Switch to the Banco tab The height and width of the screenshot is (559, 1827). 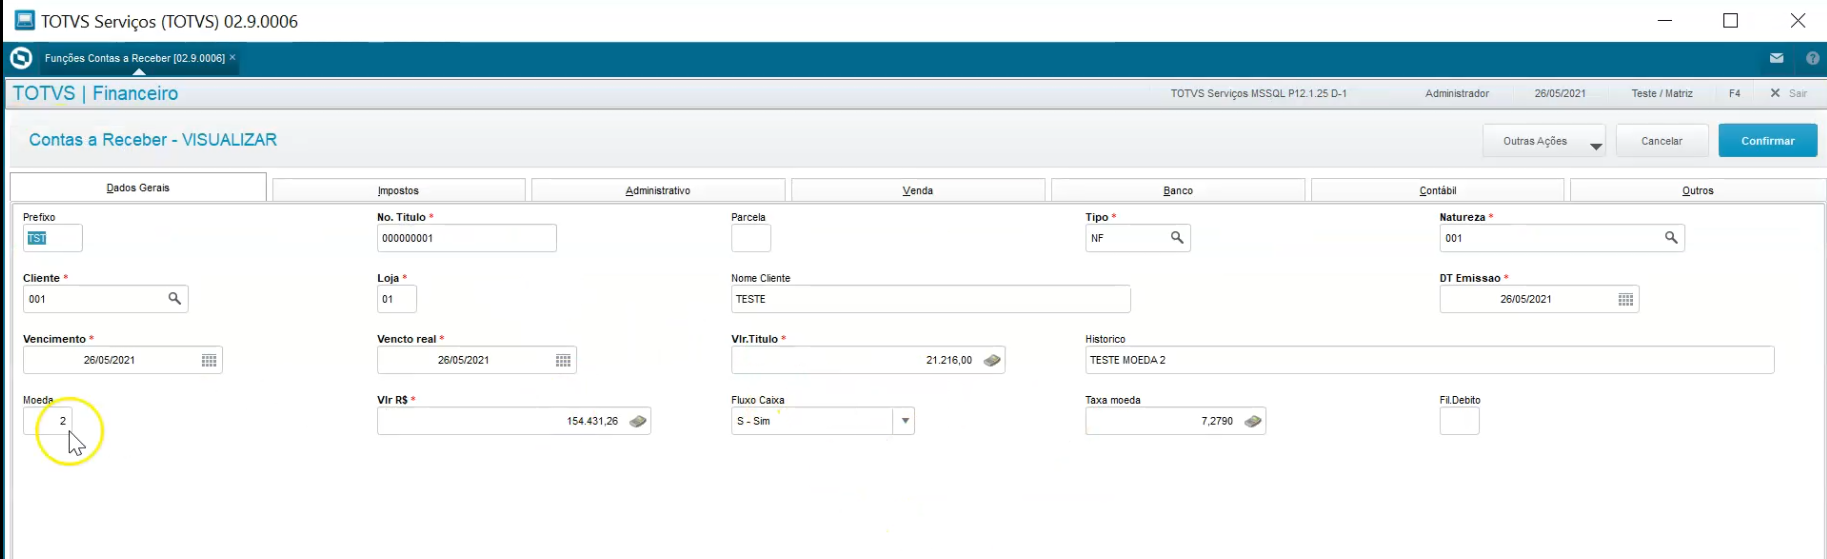point(1178,190)
